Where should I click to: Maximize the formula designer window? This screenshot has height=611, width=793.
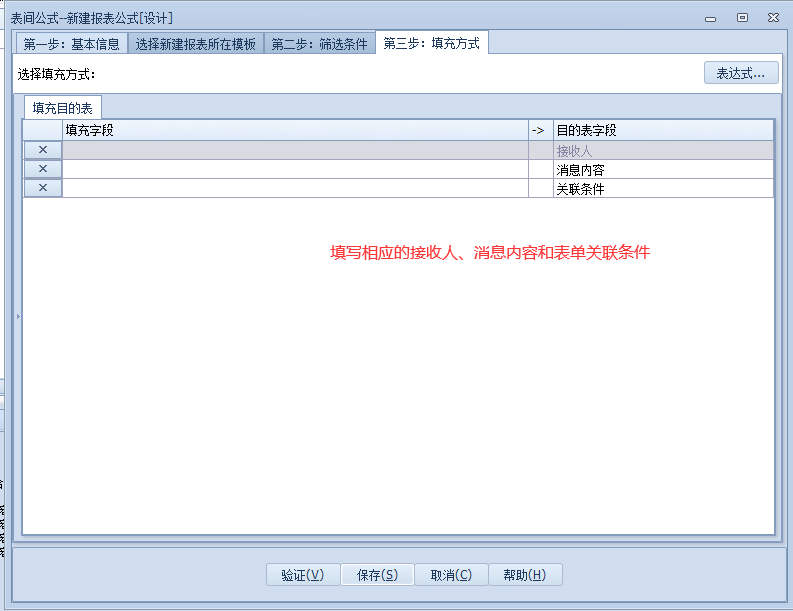[742, 17]
